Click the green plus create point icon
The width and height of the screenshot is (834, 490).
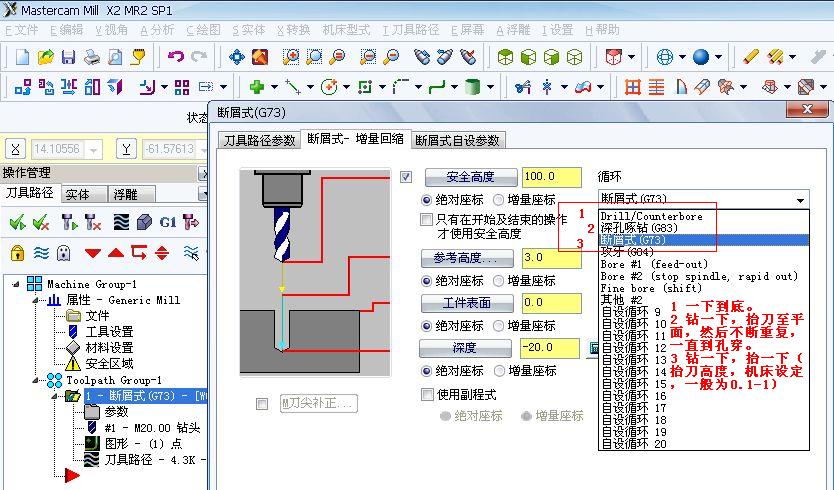tap(257, 87)
